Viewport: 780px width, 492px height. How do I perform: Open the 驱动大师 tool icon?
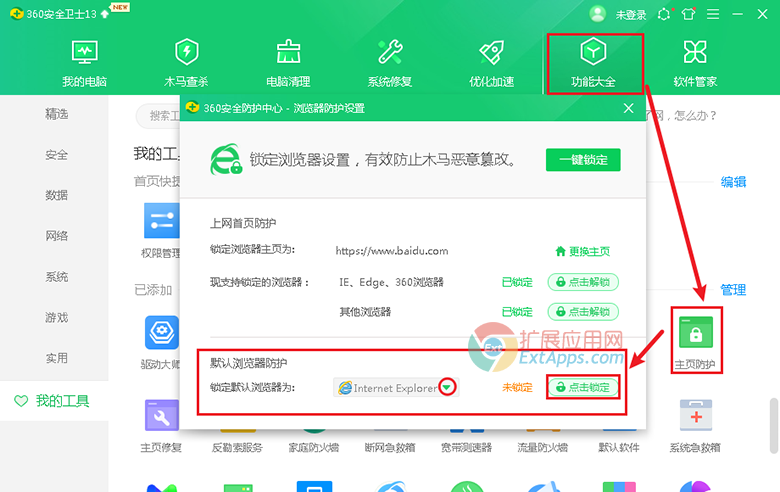161,332
